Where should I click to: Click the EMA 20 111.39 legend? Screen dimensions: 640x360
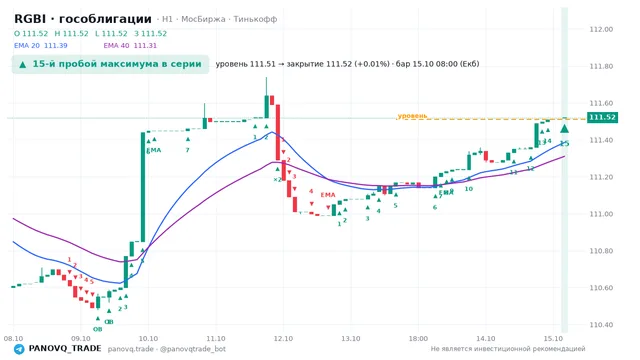pyautogui.click(x=41, y=45)
